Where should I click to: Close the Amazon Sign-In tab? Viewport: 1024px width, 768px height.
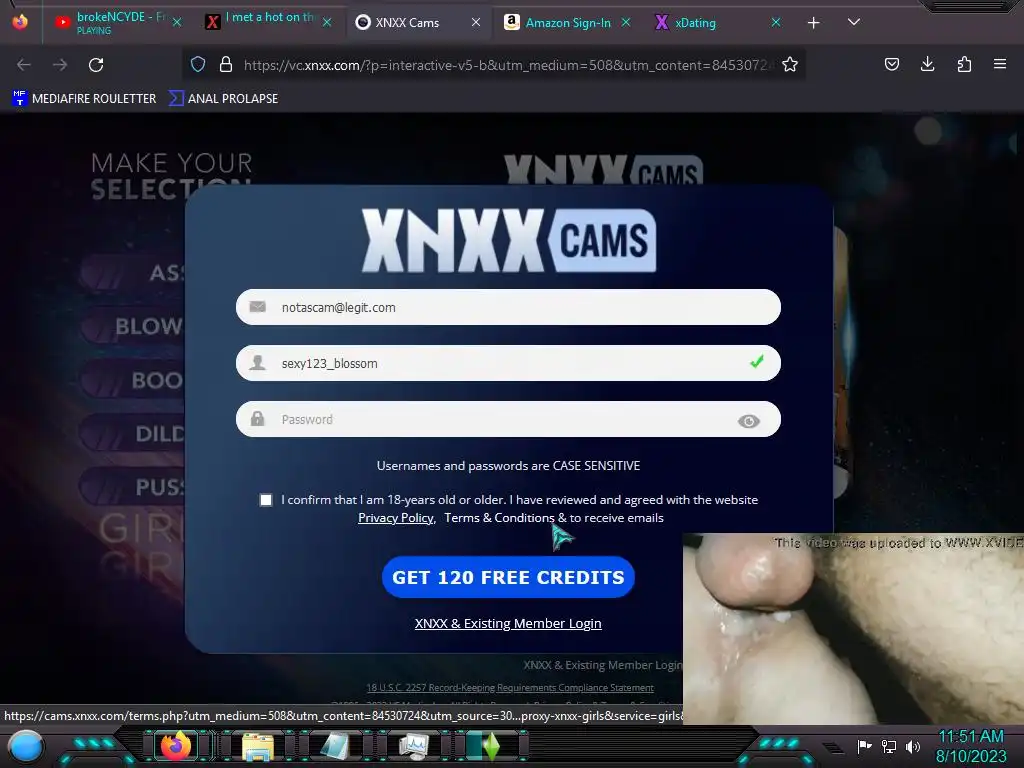tap(626, 22)
